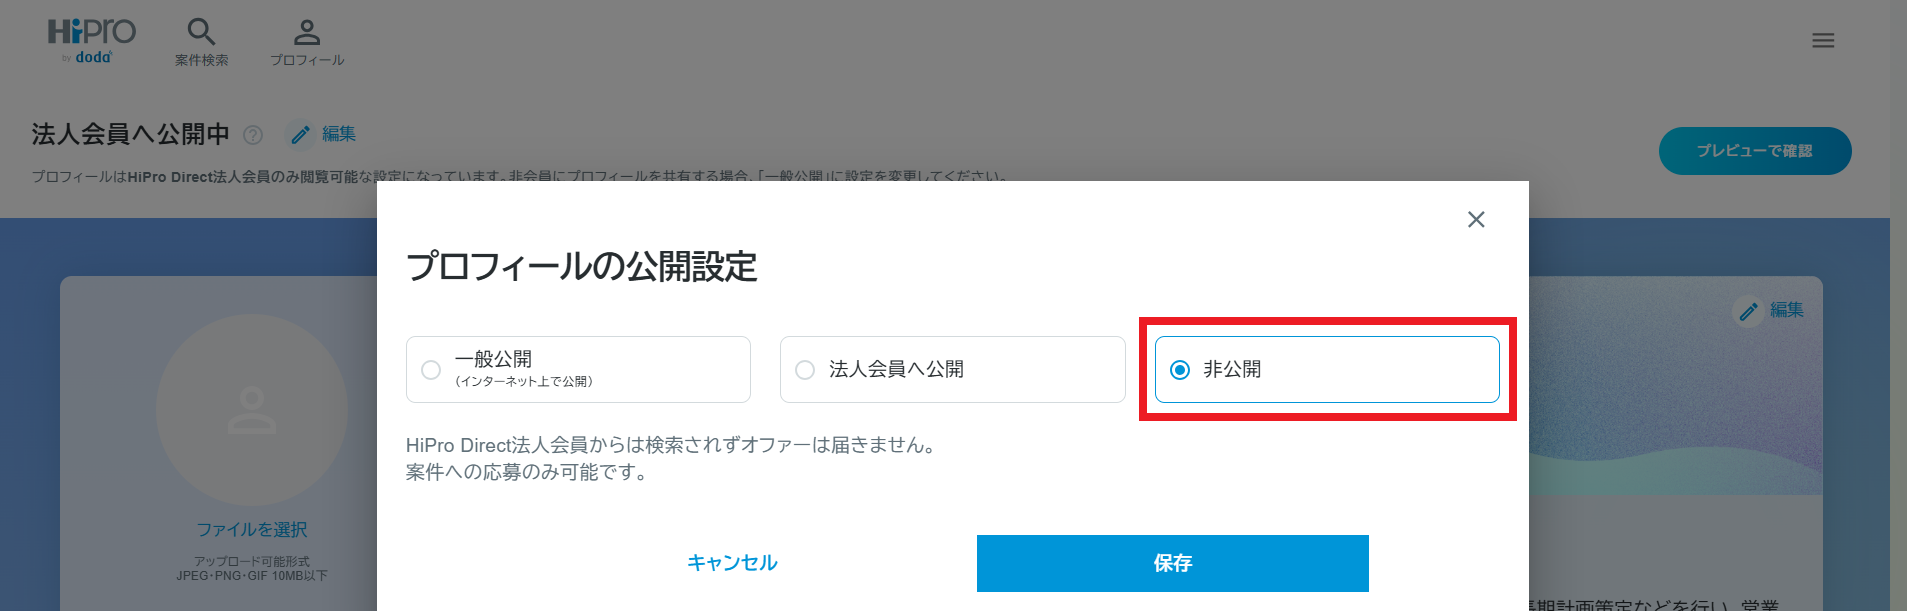Open the プロフィール person icon
Viewport: 1907px width, 611px height.
click(307, 32)
